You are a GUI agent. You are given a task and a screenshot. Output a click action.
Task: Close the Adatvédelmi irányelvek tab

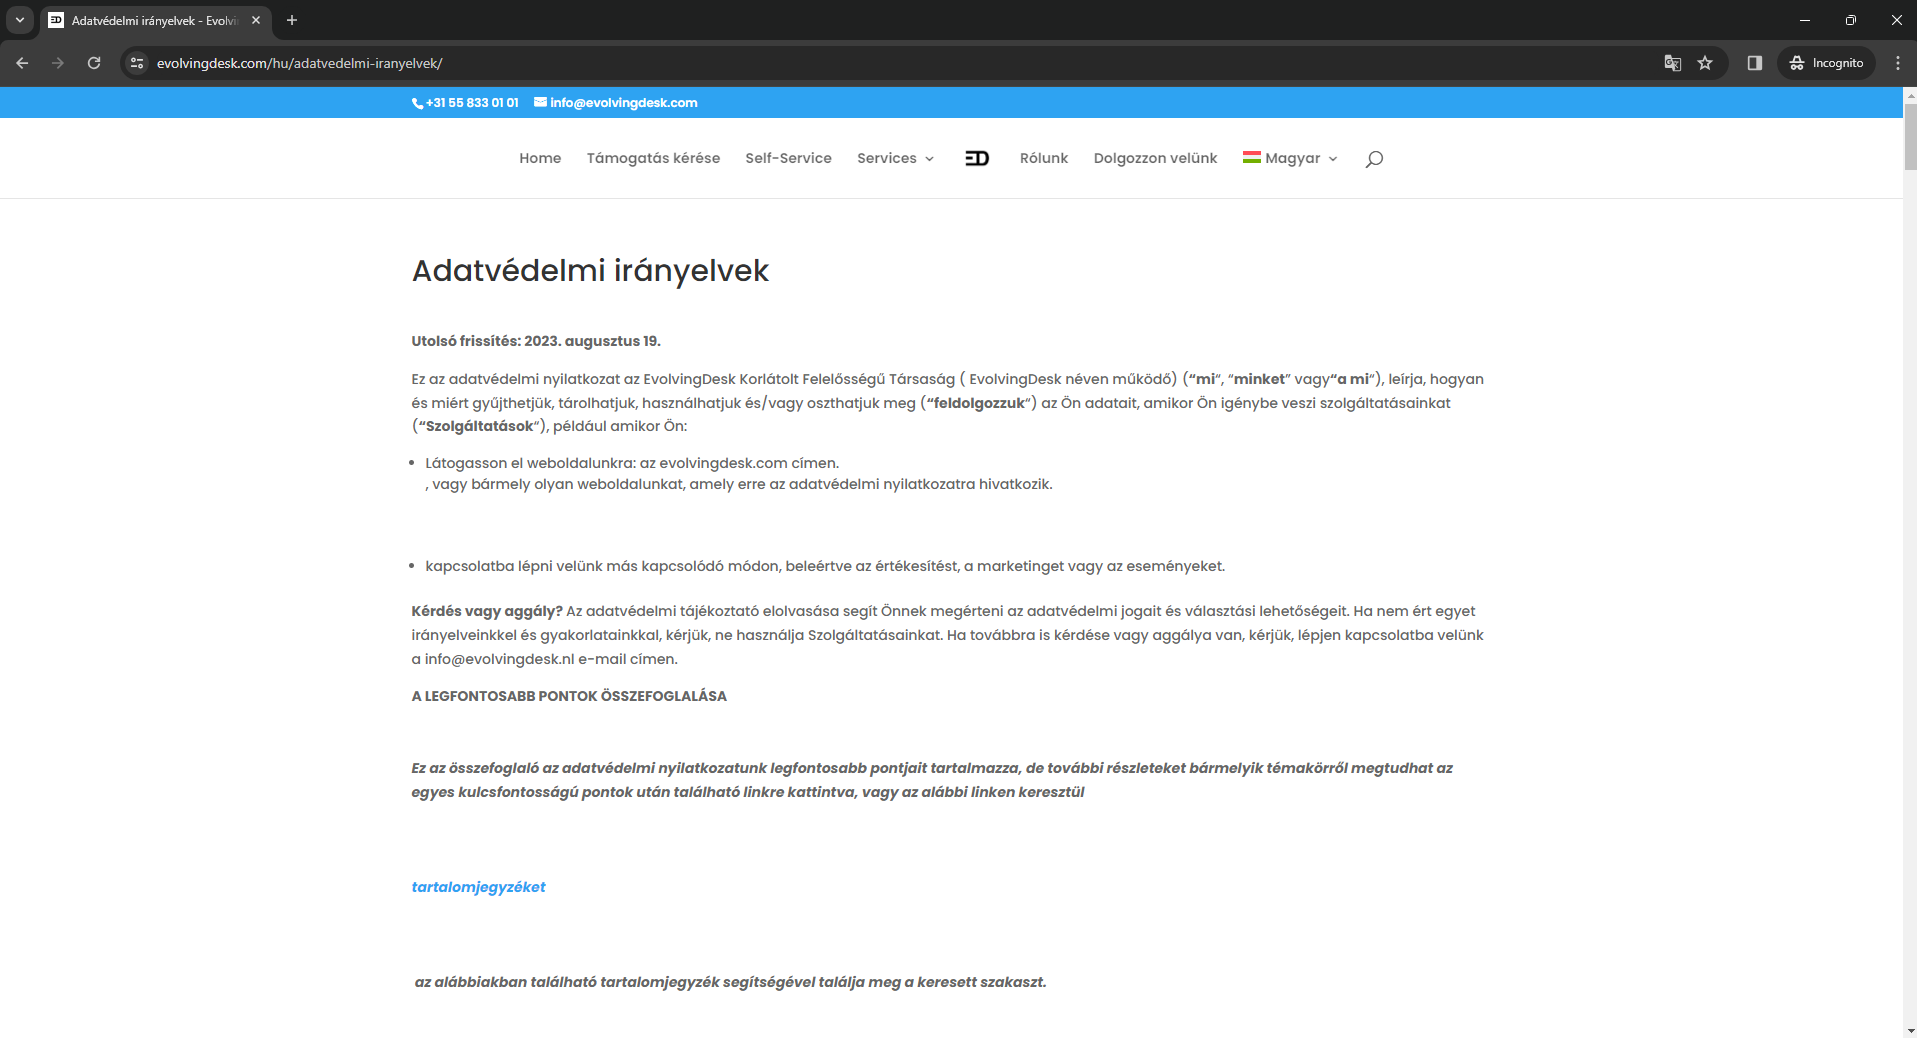tap(256, 20)
